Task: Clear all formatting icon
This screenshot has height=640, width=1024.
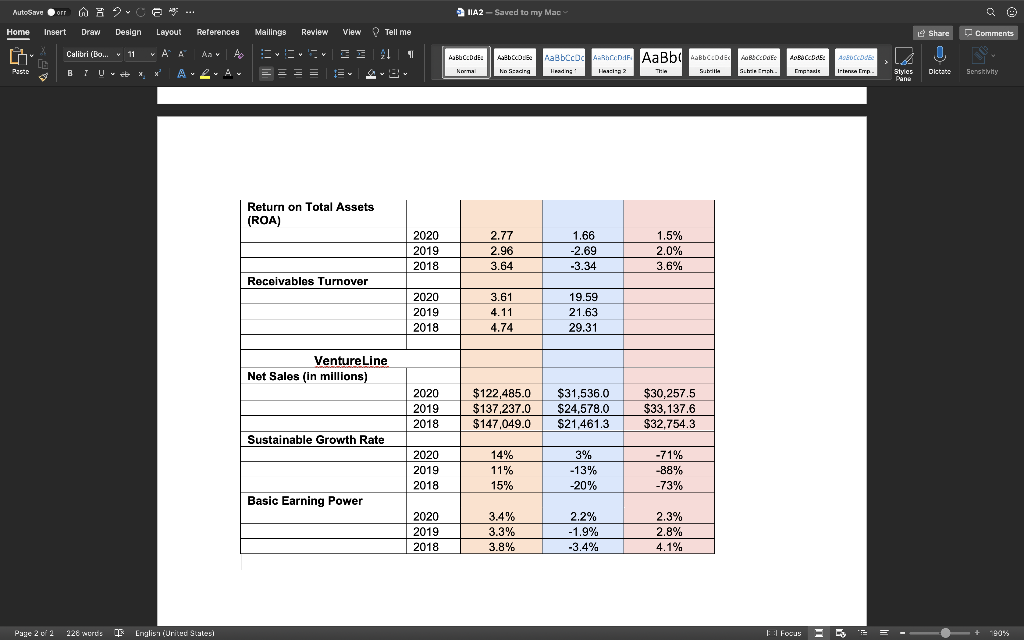Action: (239, 54)
